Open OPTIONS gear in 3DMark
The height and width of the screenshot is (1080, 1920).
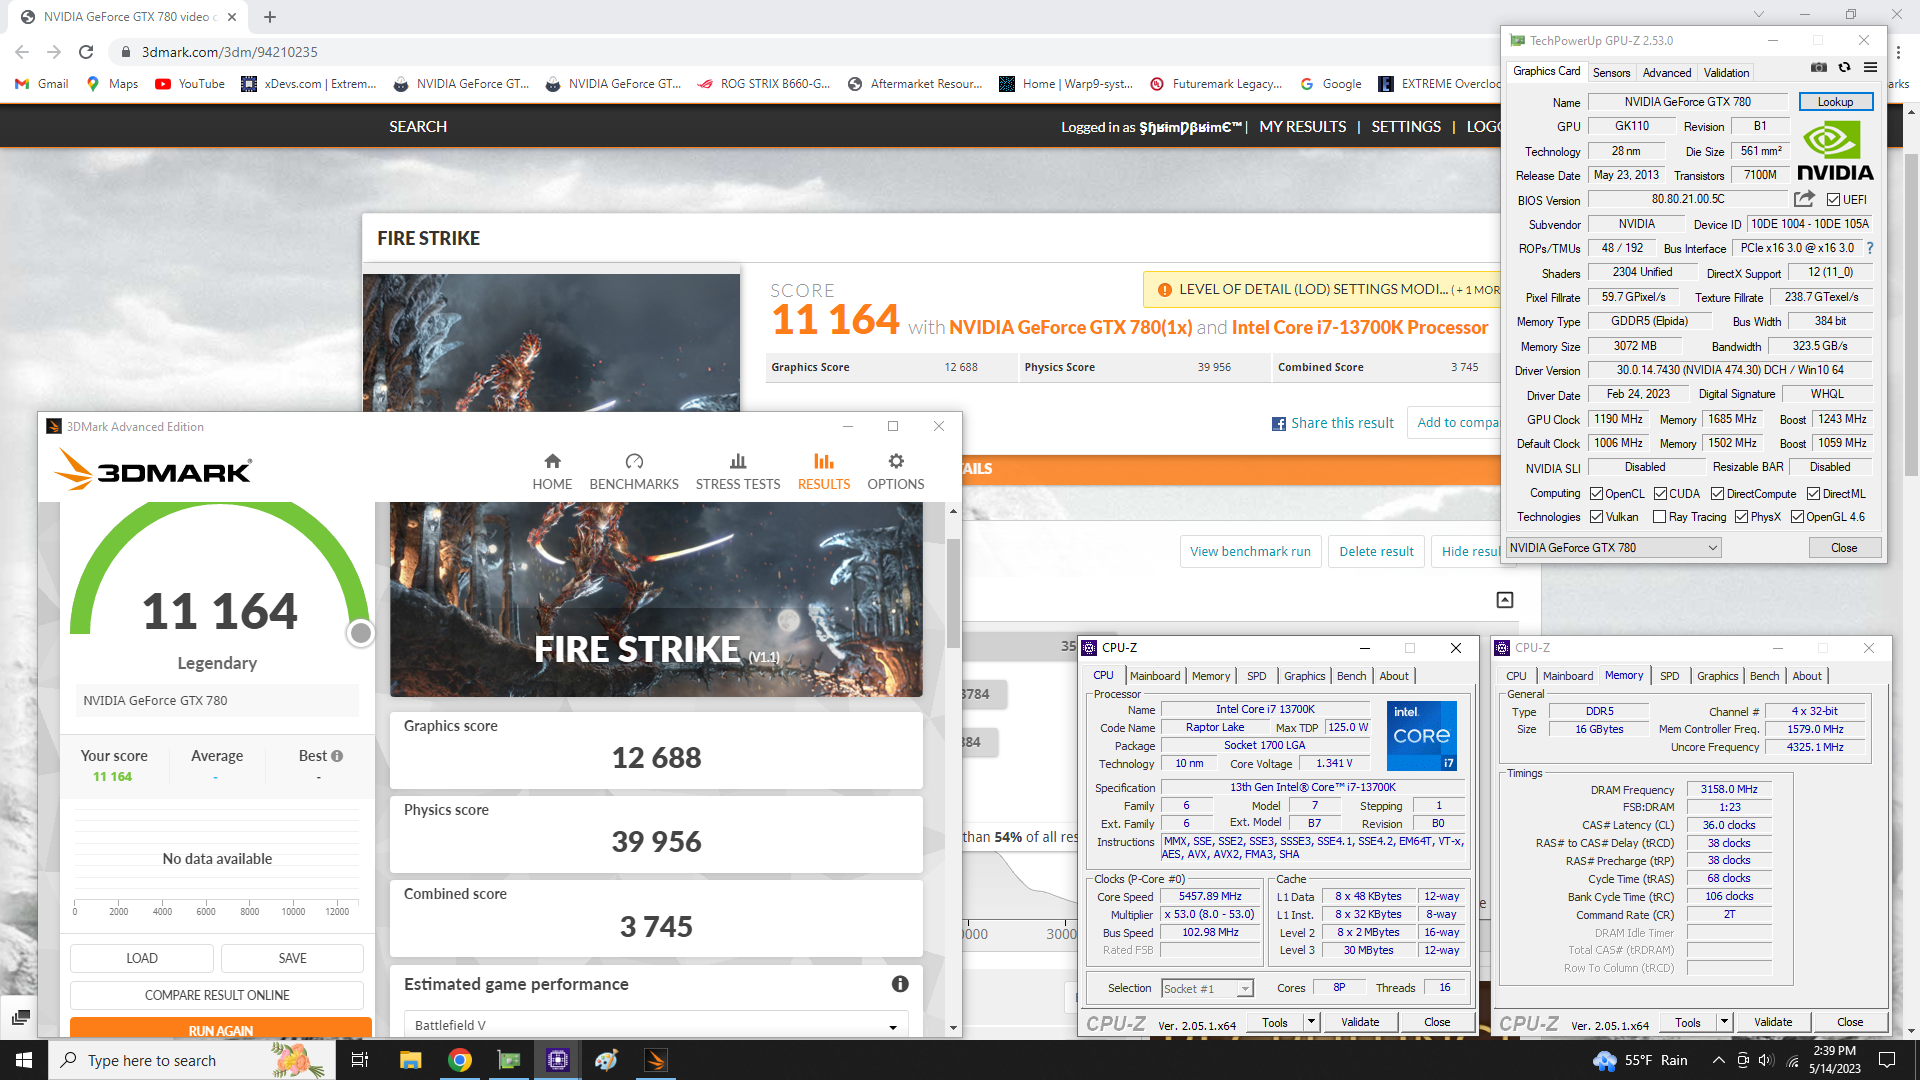tap(896, 472)
